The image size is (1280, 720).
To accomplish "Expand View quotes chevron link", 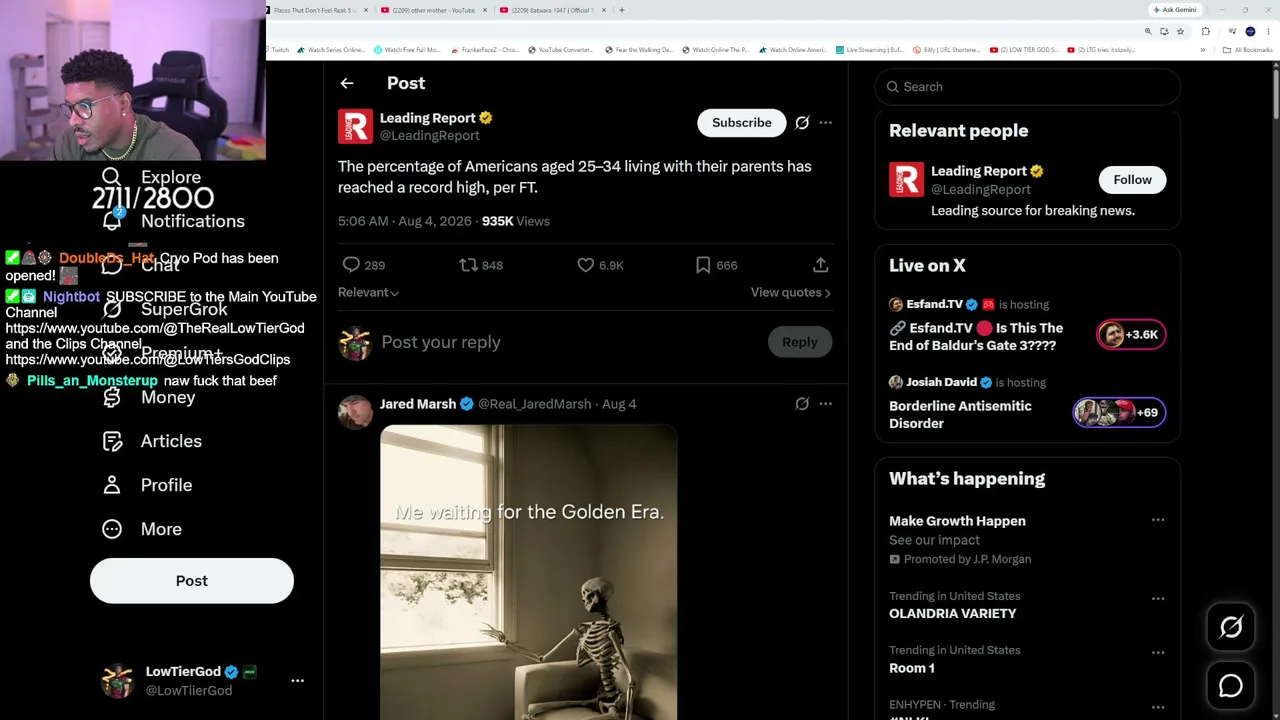I will pos(791,292).
